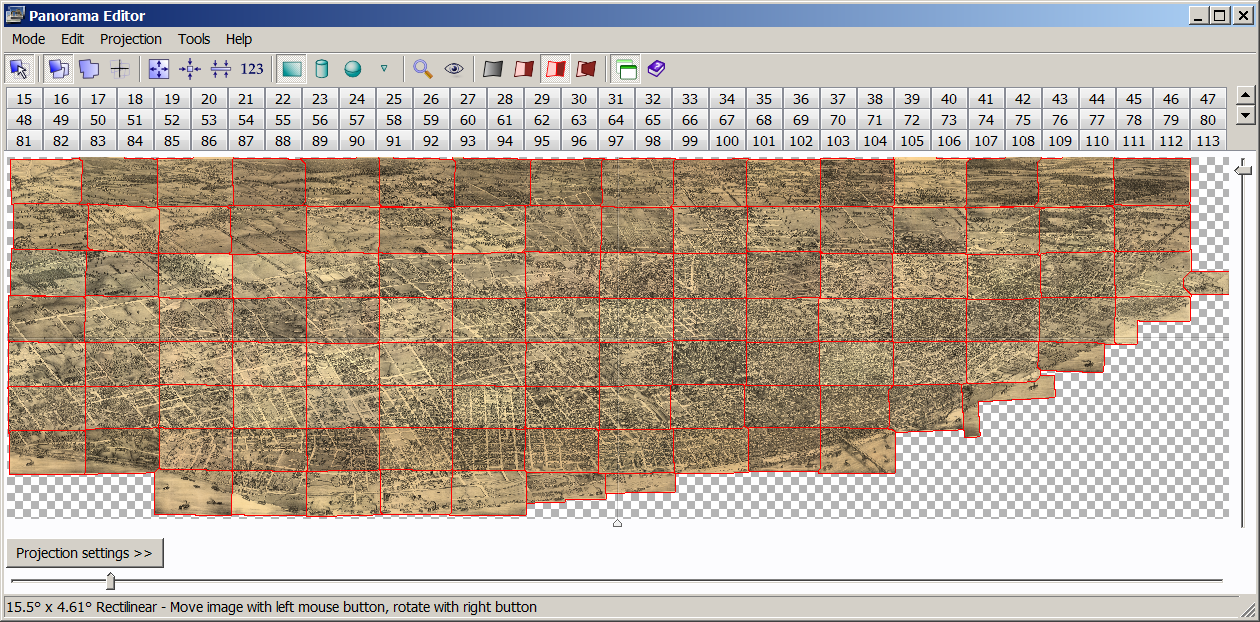The width and height of the screenshot is (1260, 622).
Task: Select the spherical projection icon
Action: (x=352, y=69)
